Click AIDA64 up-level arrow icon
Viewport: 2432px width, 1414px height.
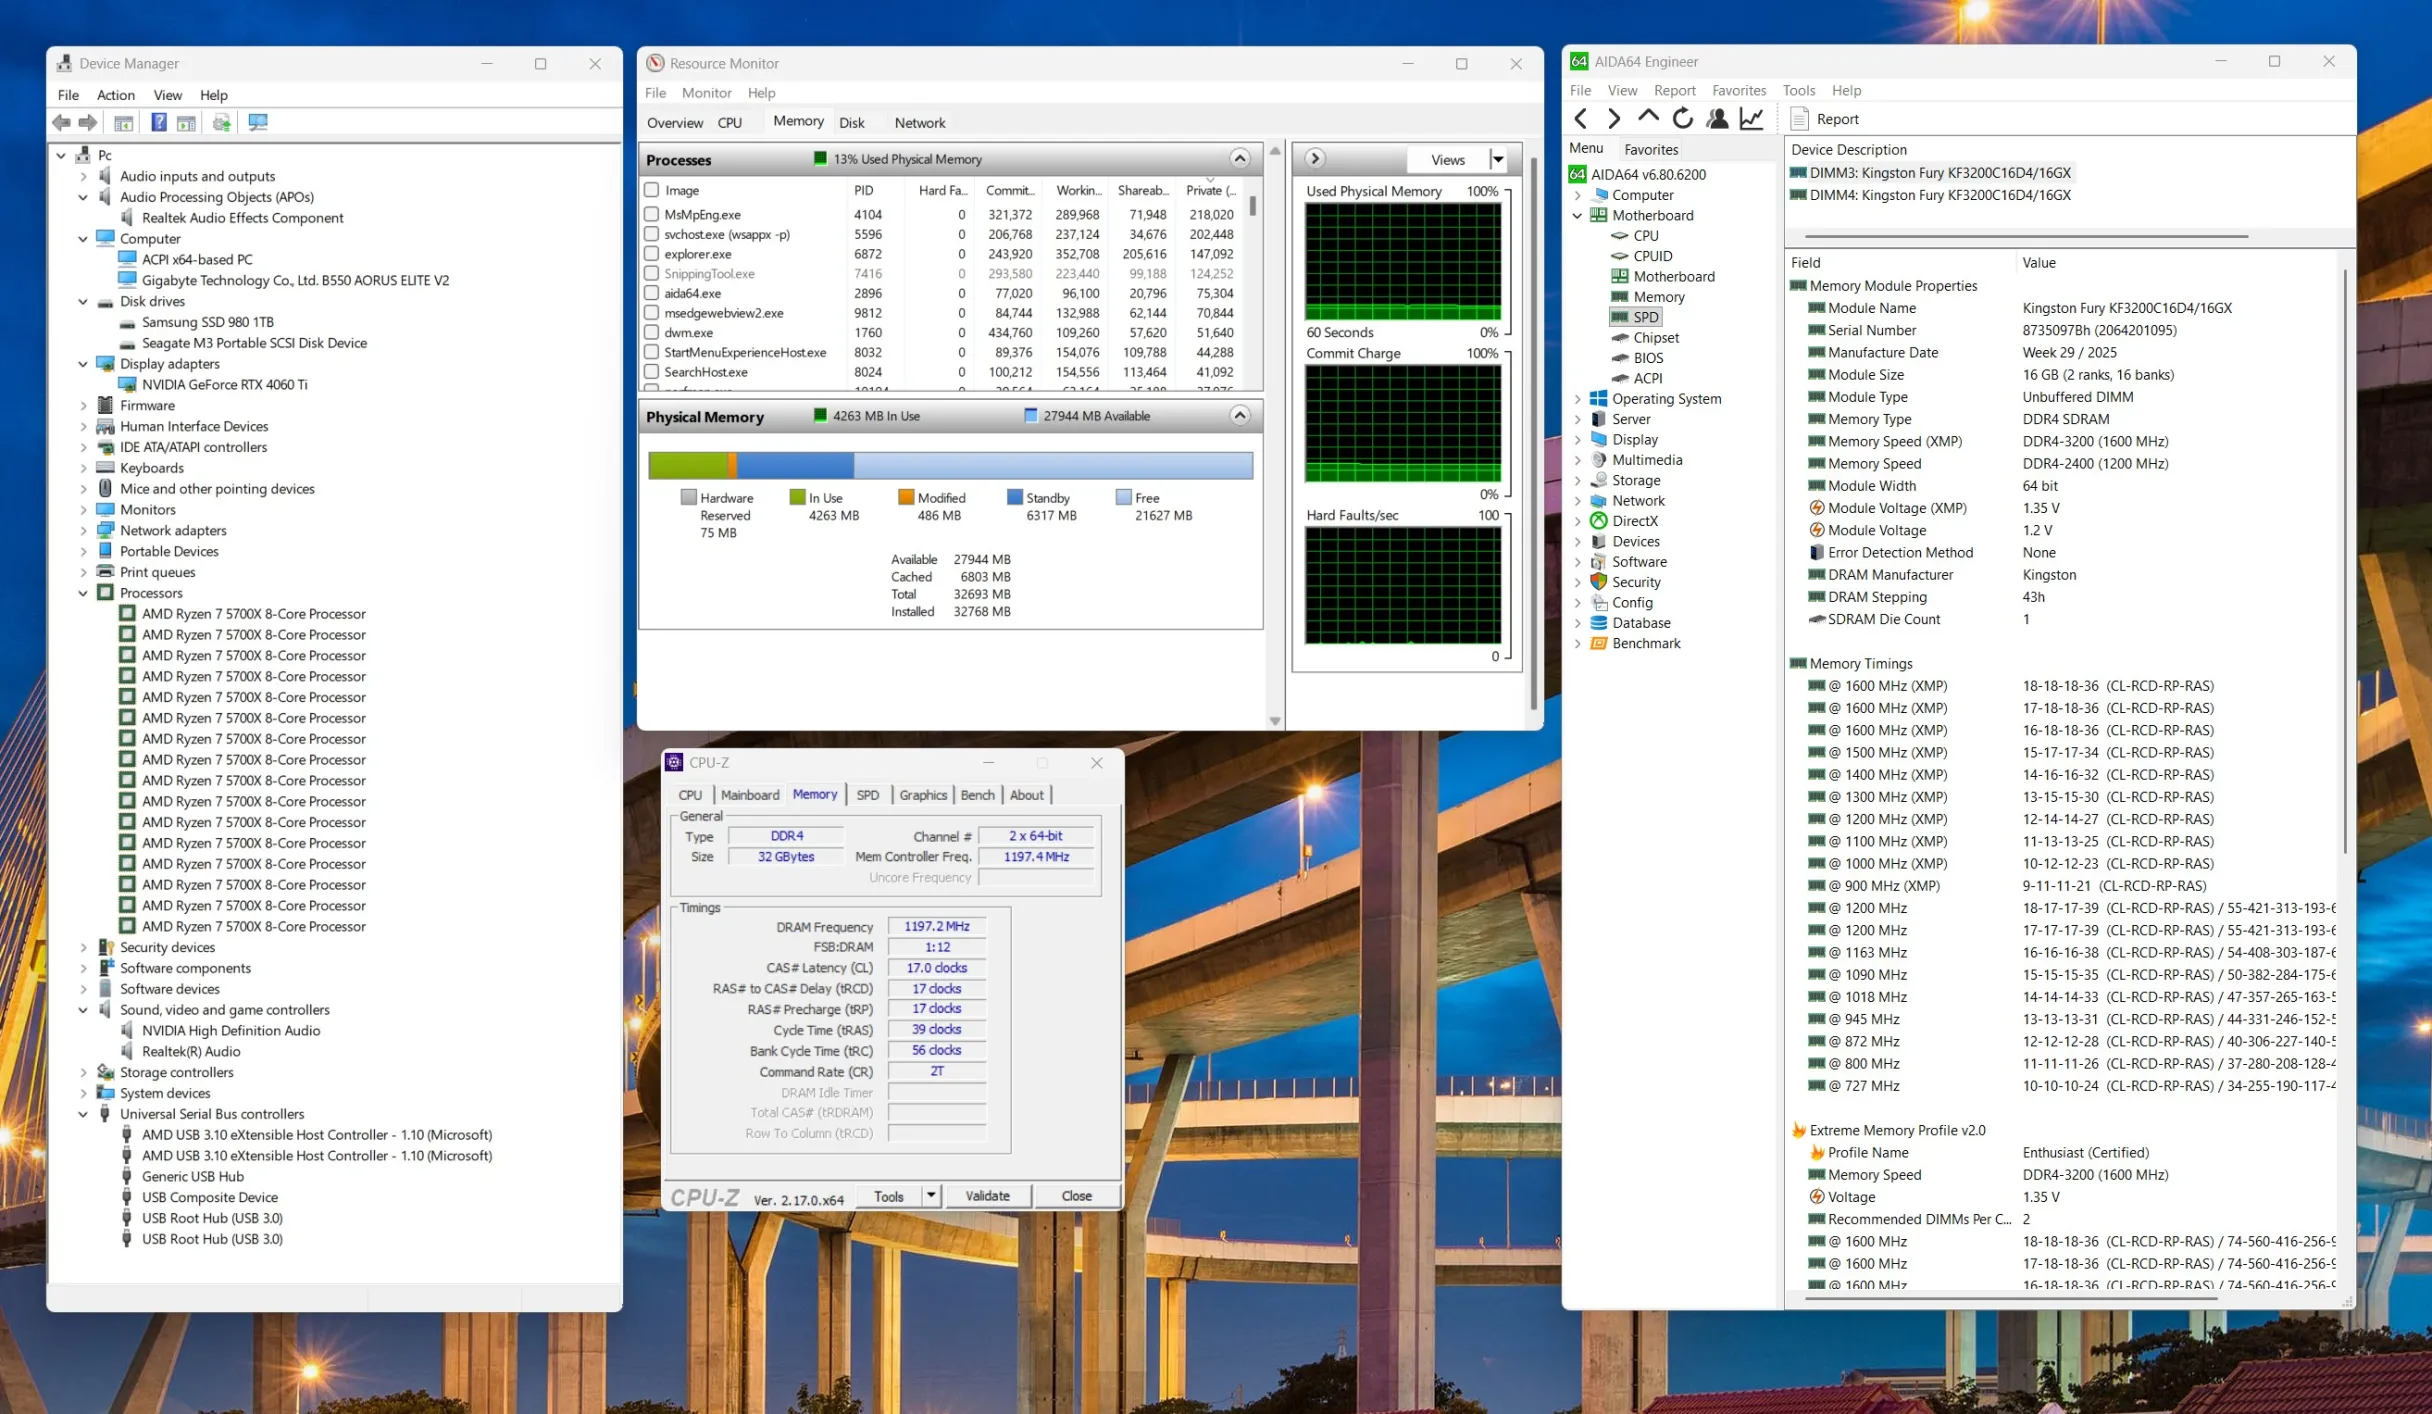[x=1647, y=118]
